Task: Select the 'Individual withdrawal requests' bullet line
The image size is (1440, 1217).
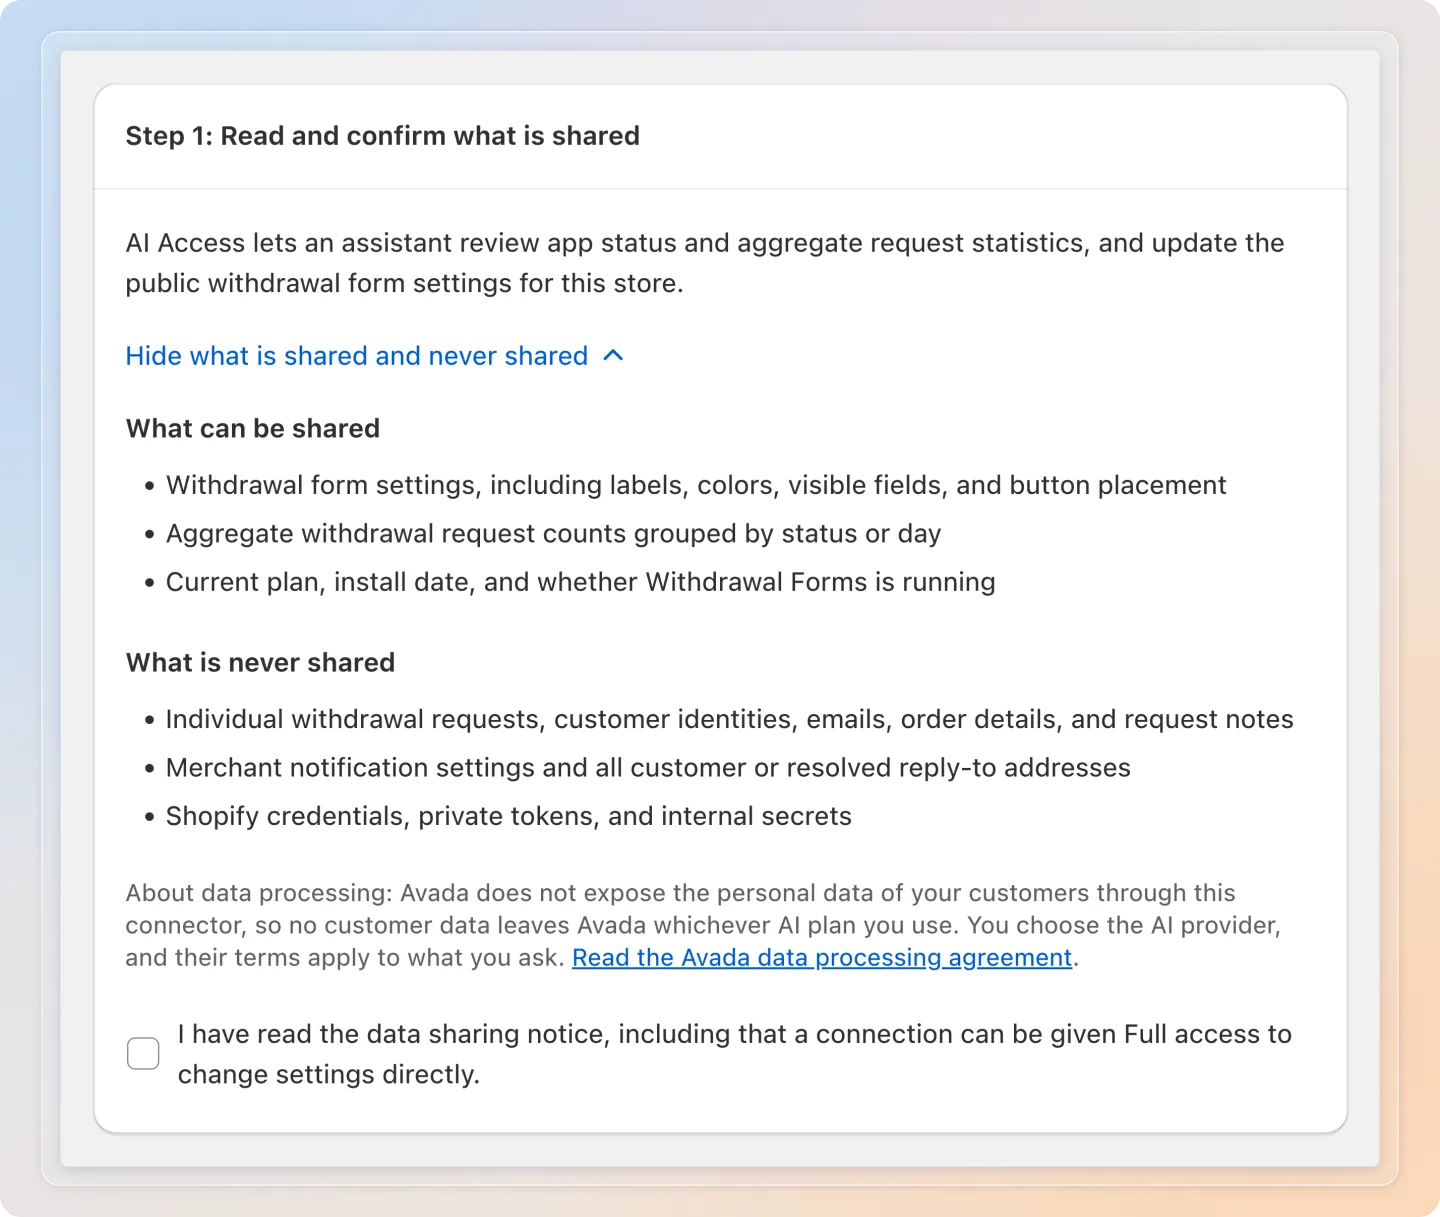Action: coord(729,719)
